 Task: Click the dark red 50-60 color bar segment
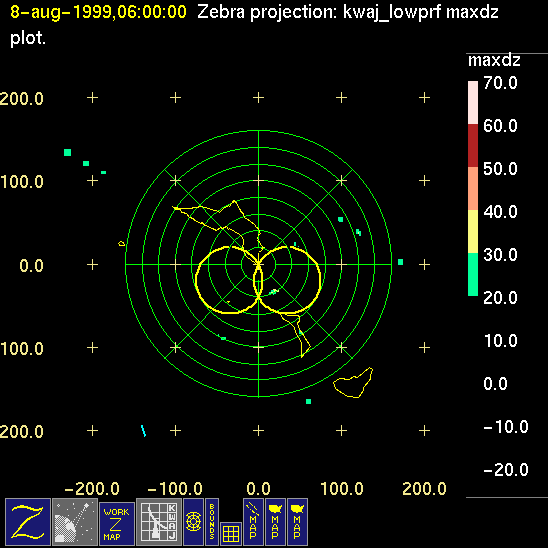473,146
